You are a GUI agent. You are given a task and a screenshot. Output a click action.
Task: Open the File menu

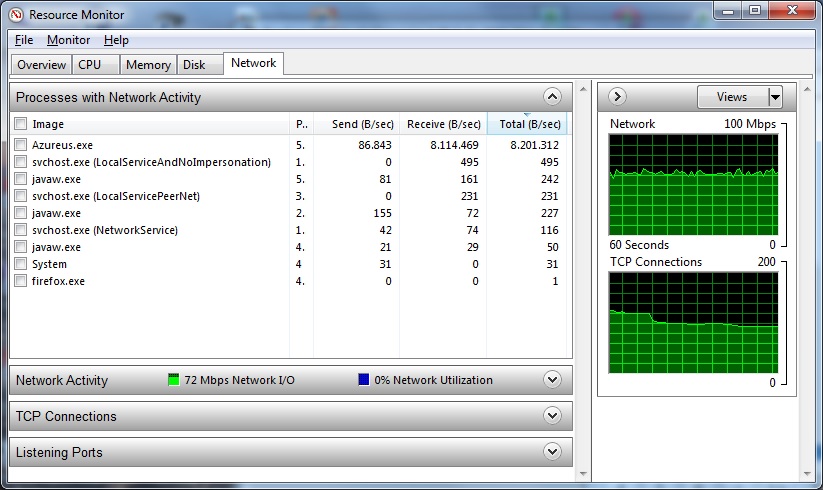[x=24, y=40]
